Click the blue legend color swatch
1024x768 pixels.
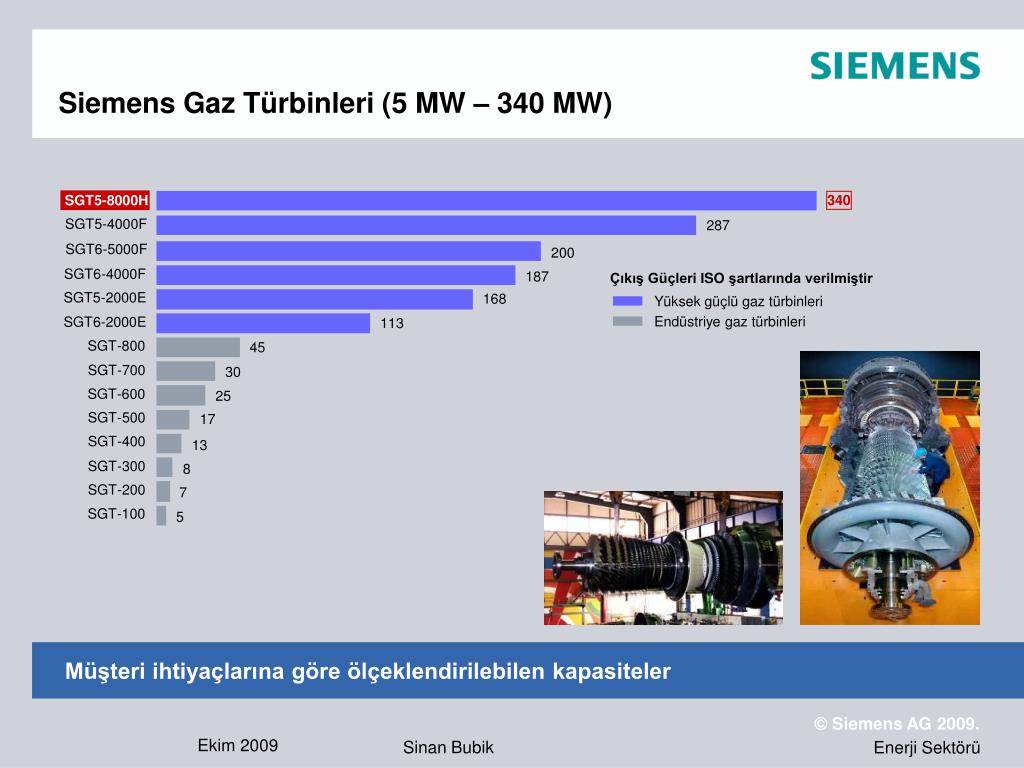tap(628, 301)
